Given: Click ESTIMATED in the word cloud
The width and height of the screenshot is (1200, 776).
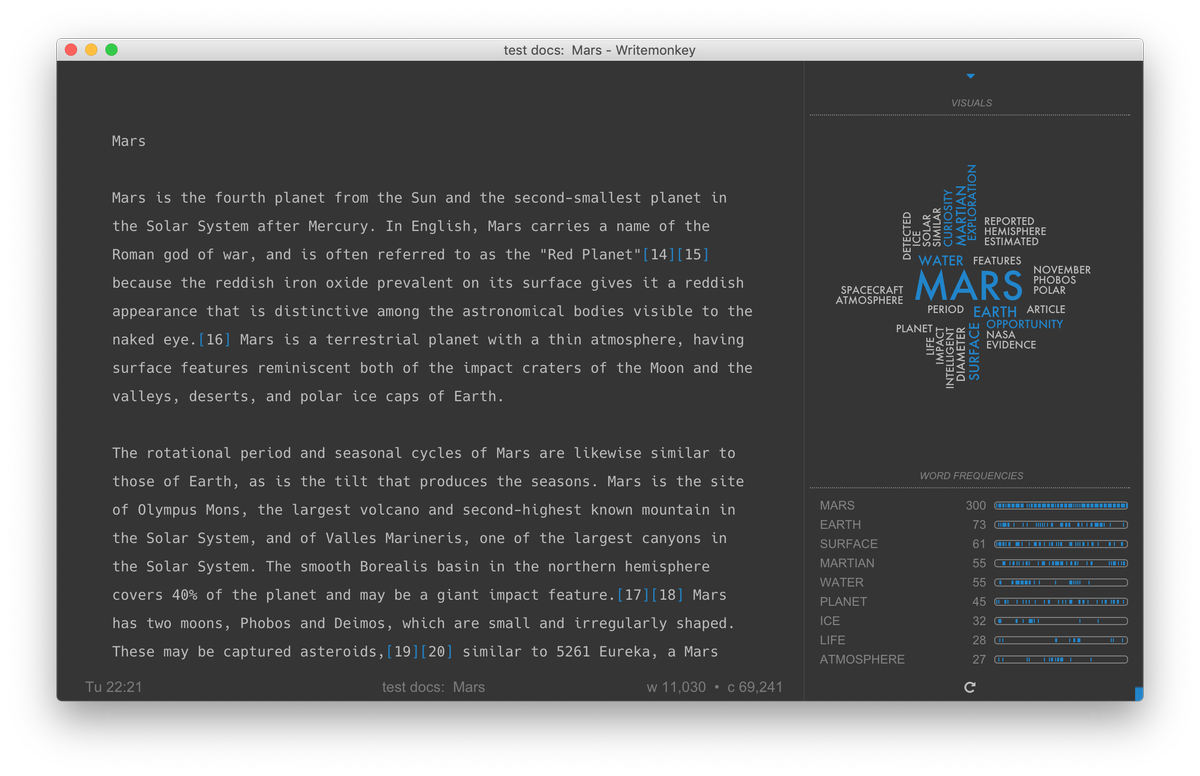Looking at the screenshot, I should pos(1011,241).
